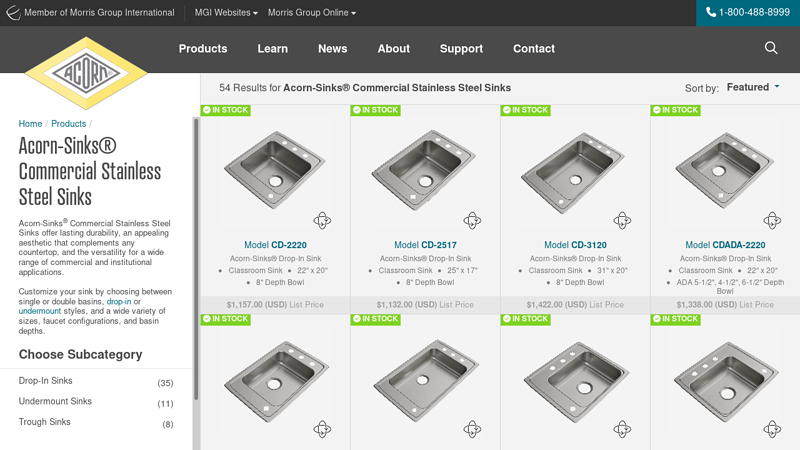The image size is (800, 450).
Task: Click the search magnifier icon
Action: coord(770,48)
